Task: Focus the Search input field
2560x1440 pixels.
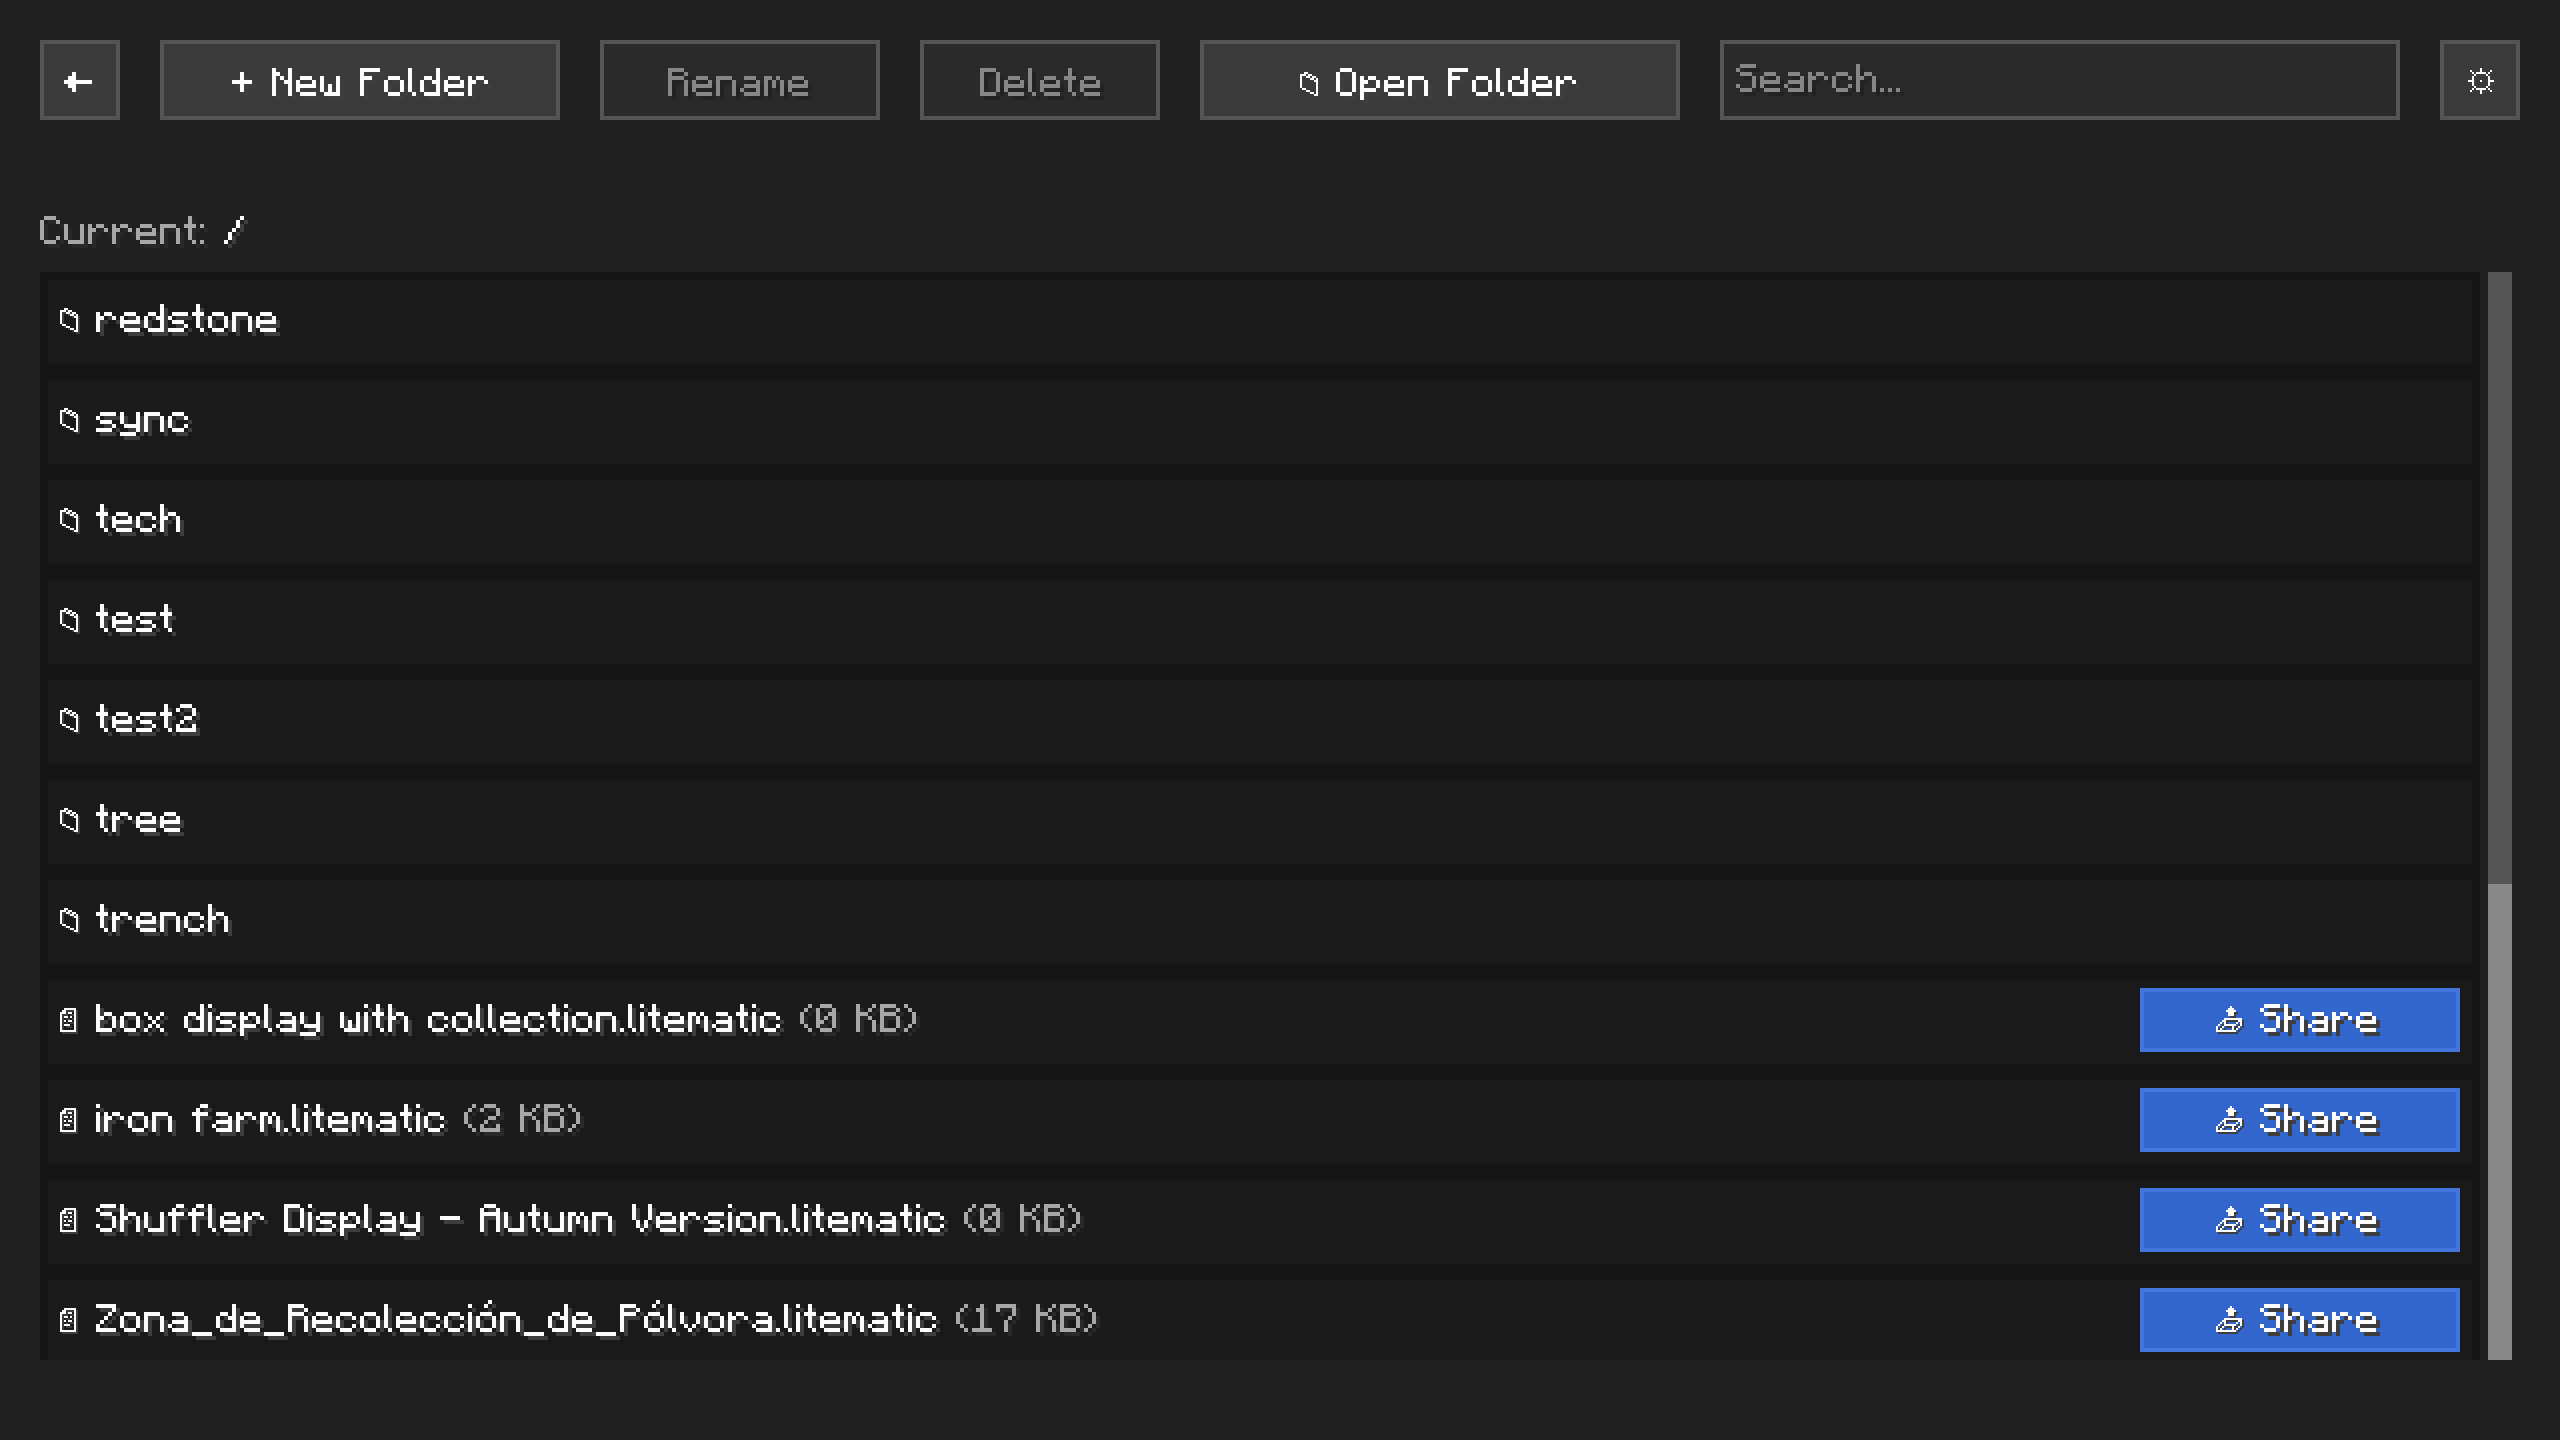Action: [2059, 80]
